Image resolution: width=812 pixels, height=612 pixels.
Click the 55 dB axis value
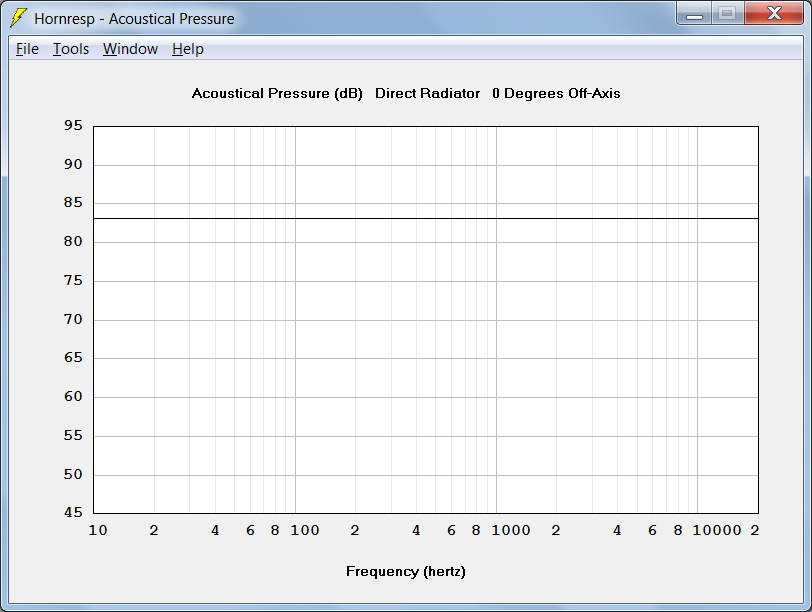click(x=73, y=435)
